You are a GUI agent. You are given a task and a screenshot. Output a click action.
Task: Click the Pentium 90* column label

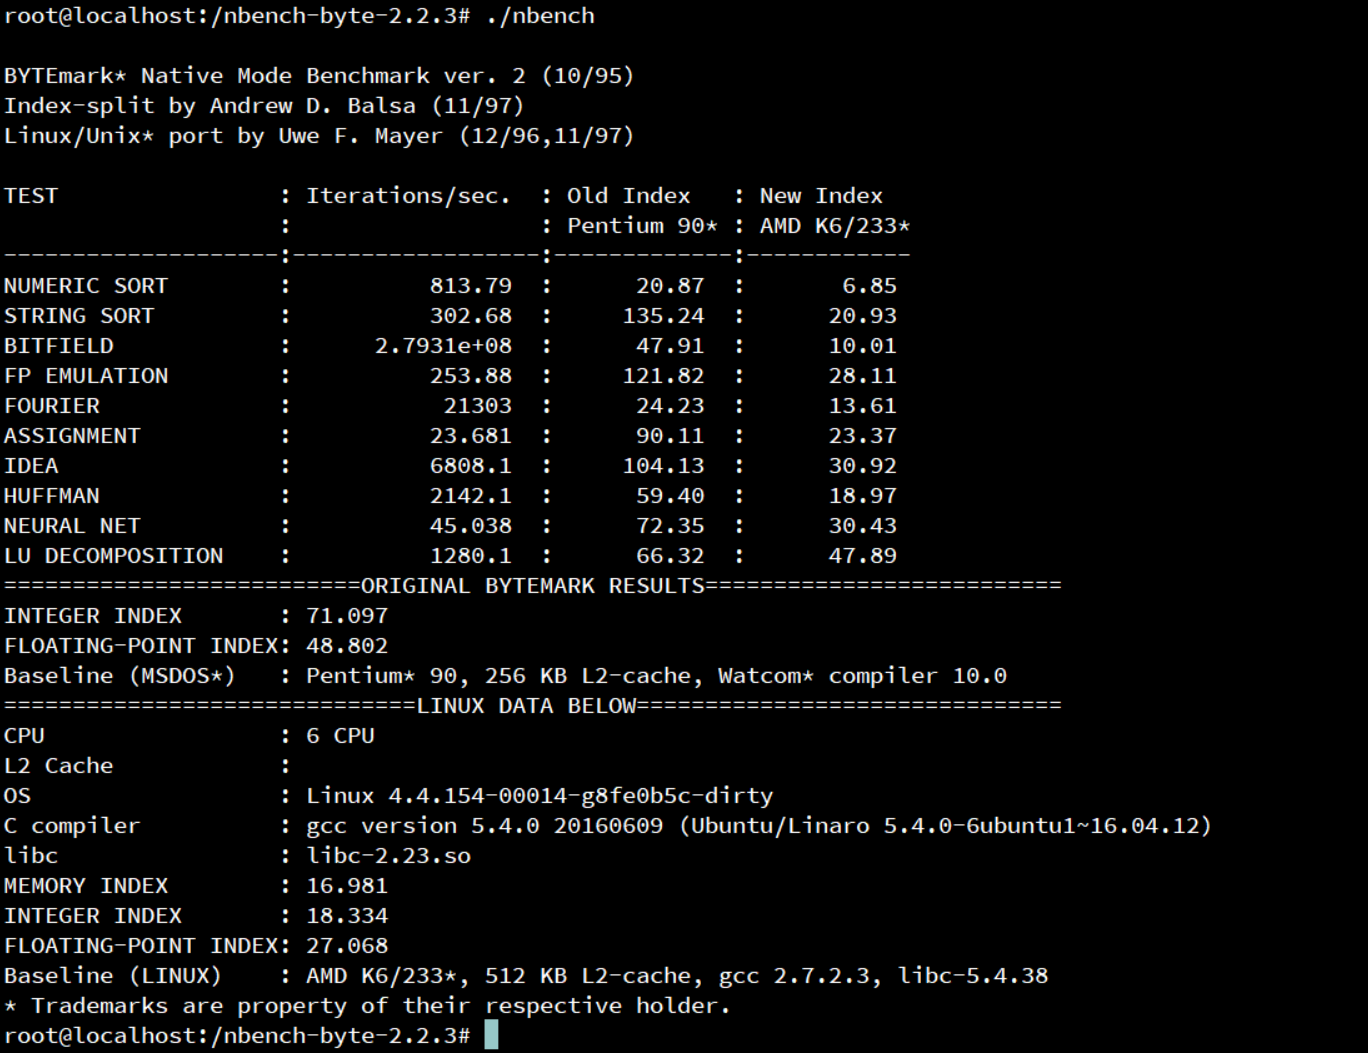642,226
